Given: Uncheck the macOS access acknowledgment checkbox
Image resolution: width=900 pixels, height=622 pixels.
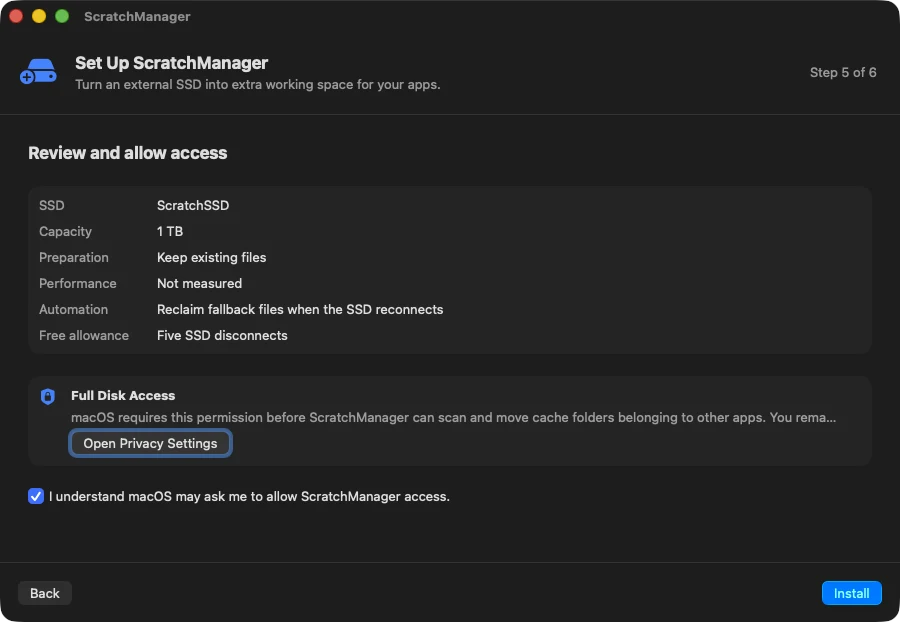Looking at the screenshot, I should point(36,496).
